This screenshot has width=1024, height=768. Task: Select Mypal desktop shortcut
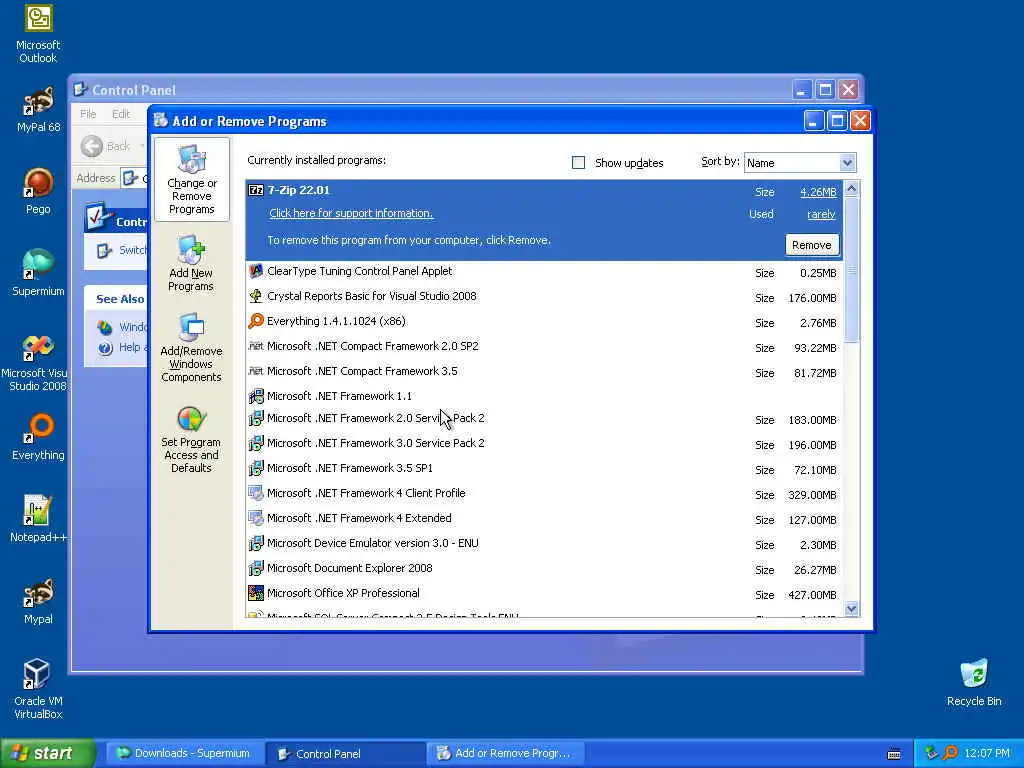click(x=38, y=601)
